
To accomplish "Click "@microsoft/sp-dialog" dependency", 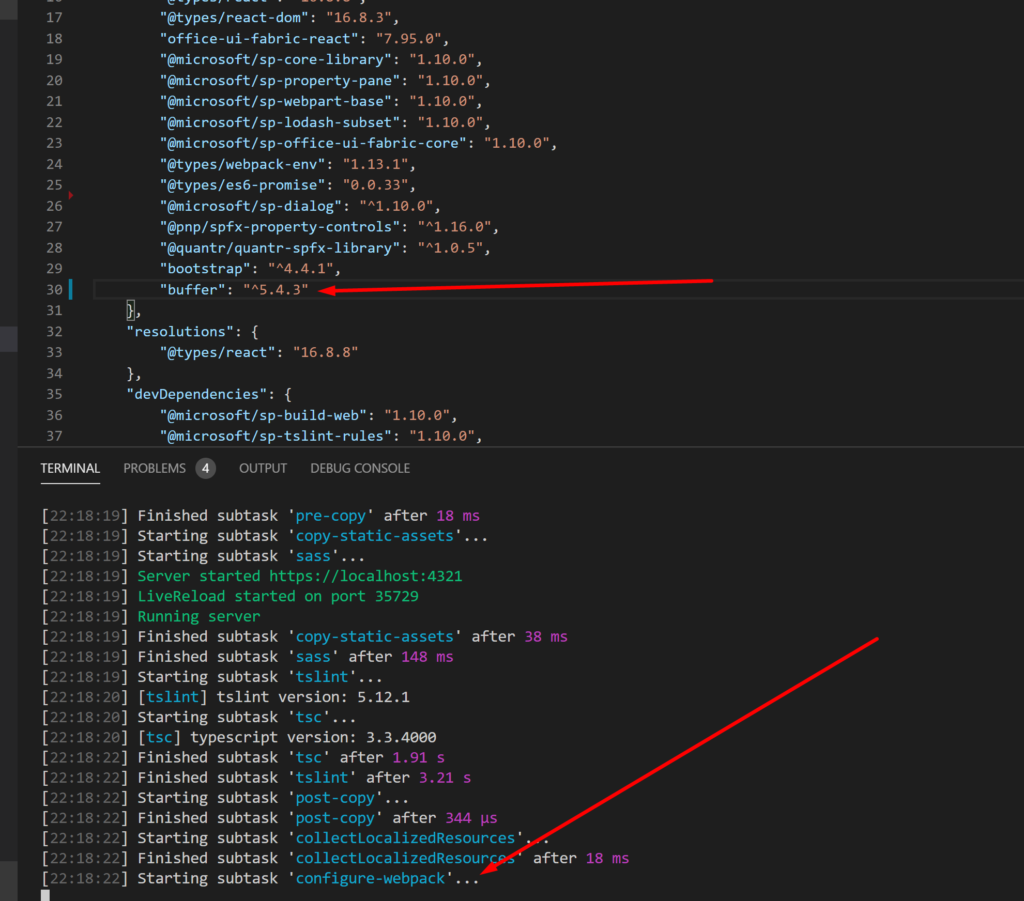I will 251,206.
